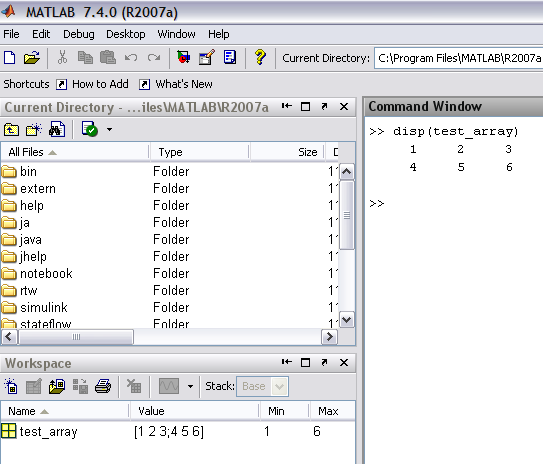The image size is (543, 464).
Task: Create a new M-file from the toolbar
Action: (x=10, y=57)
